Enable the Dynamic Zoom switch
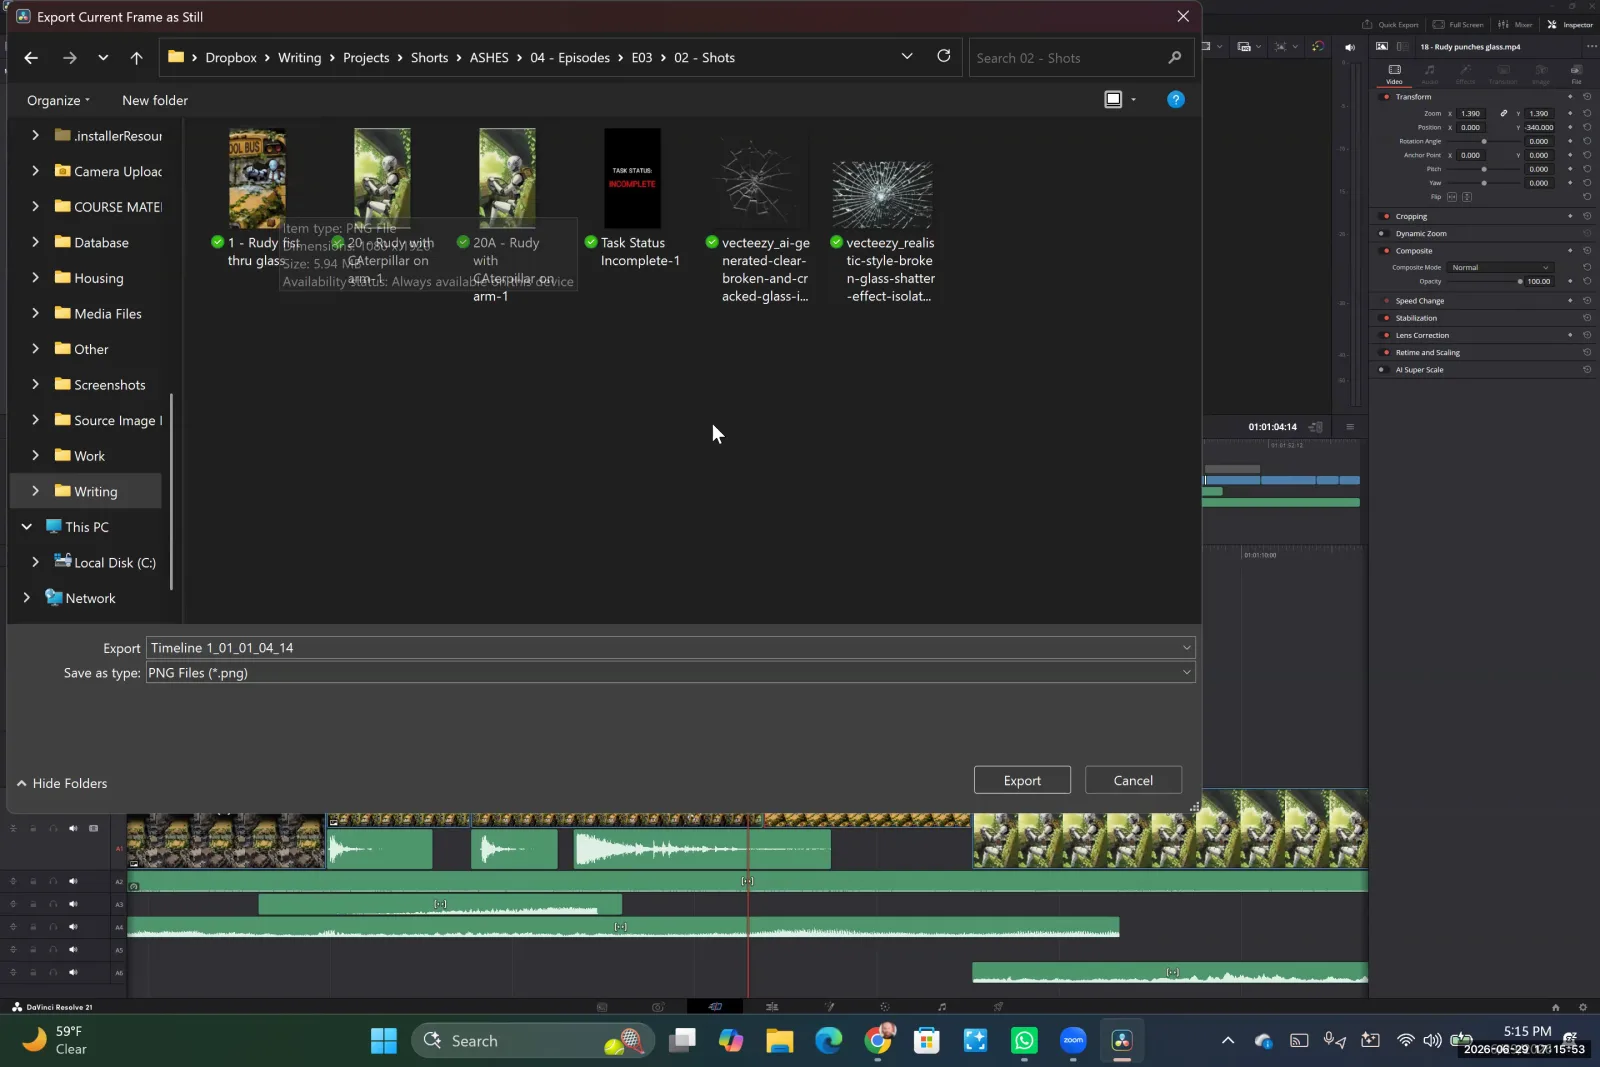 (1382, 233)
